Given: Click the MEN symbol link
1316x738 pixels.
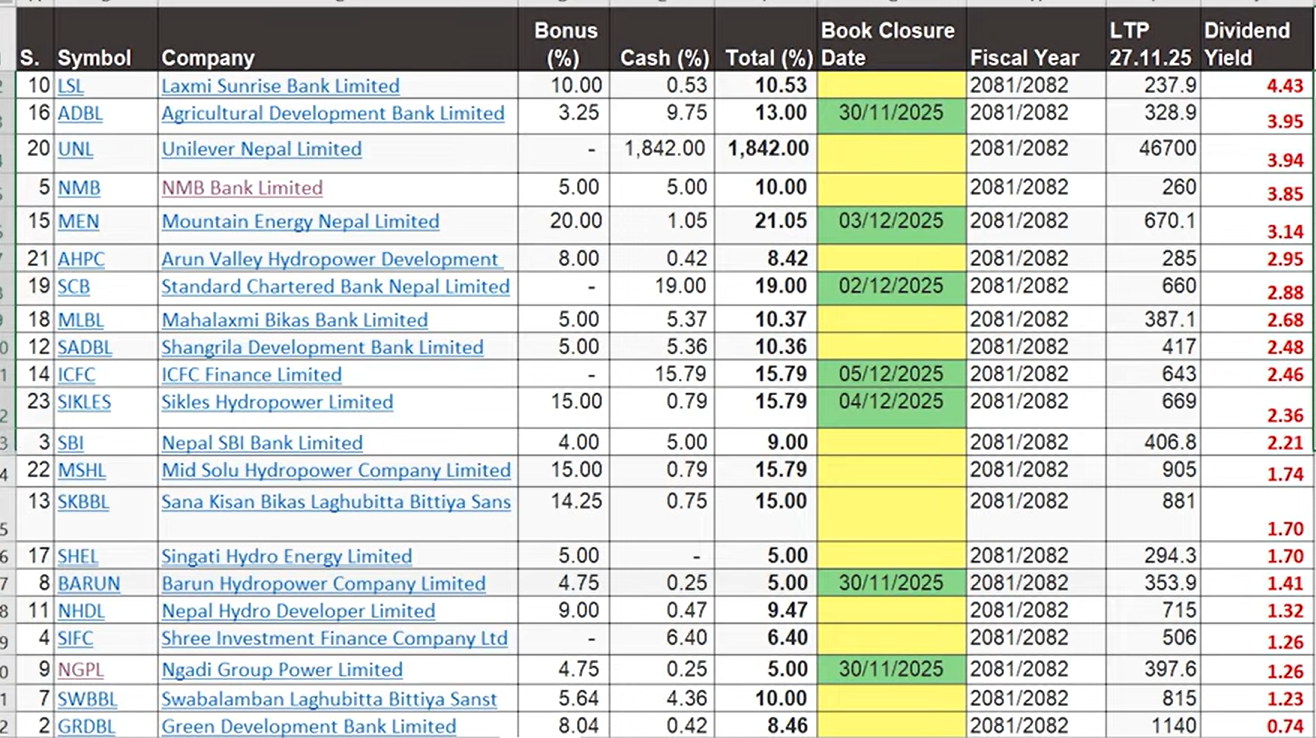Looking at the screenshot, I should coord(78,221).
